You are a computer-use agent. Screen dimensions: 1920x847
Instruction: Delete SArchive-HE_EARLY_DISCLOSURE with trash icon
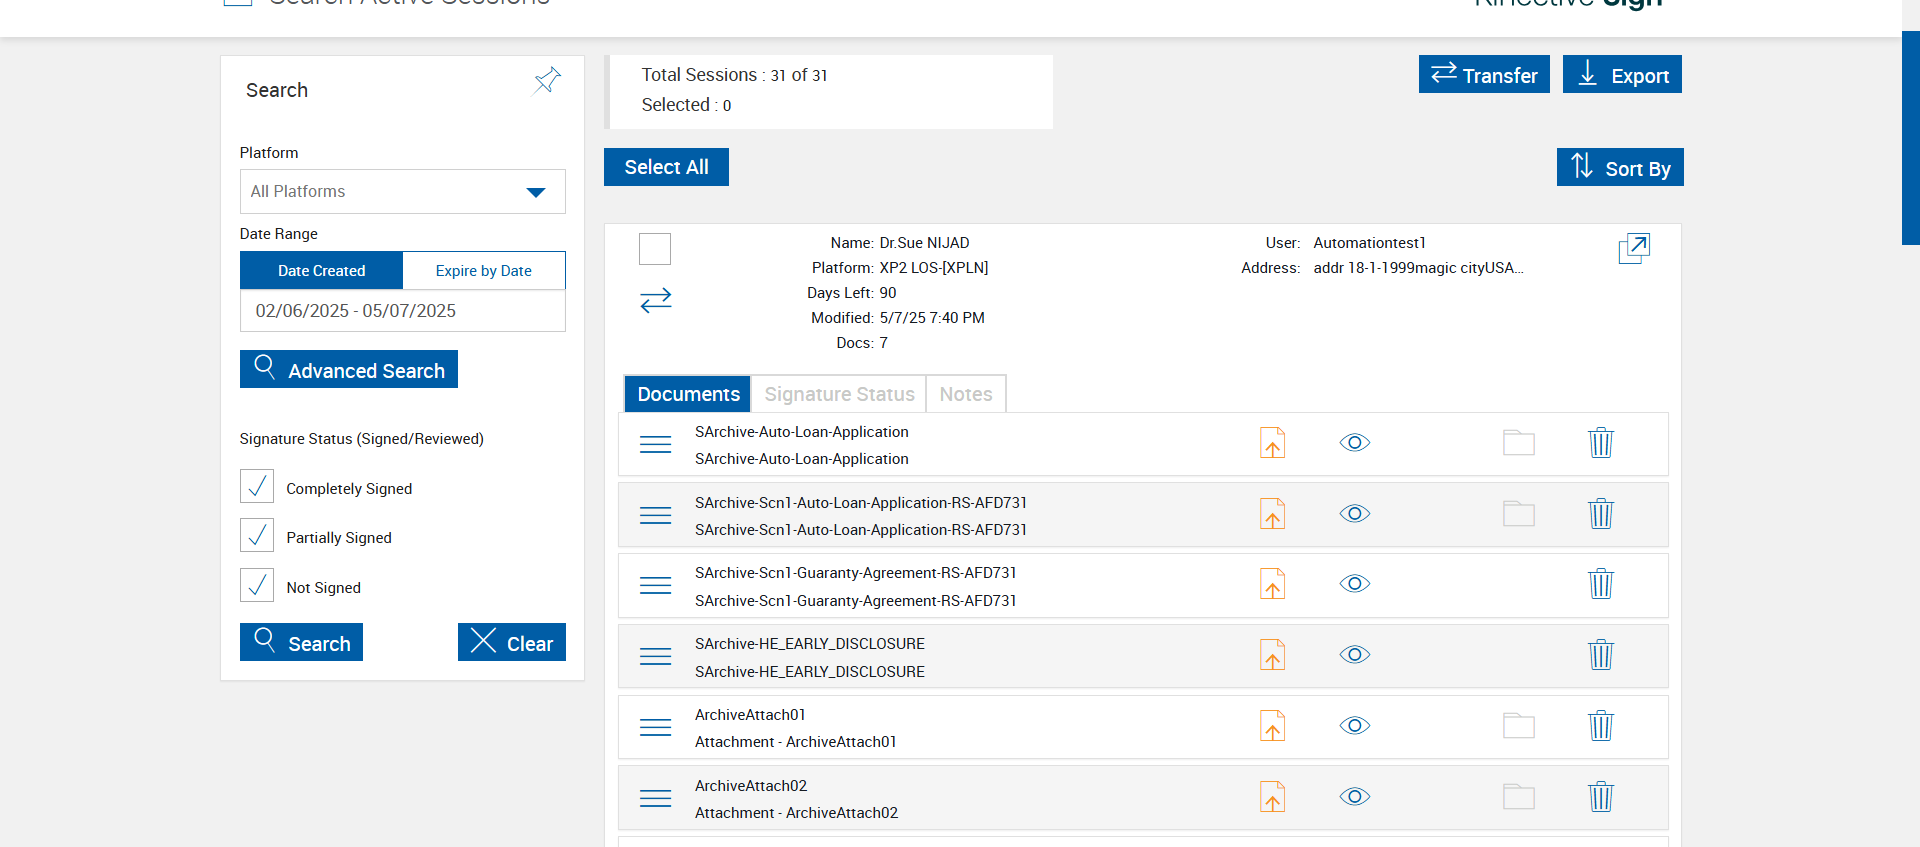[x=1600, y=655]
